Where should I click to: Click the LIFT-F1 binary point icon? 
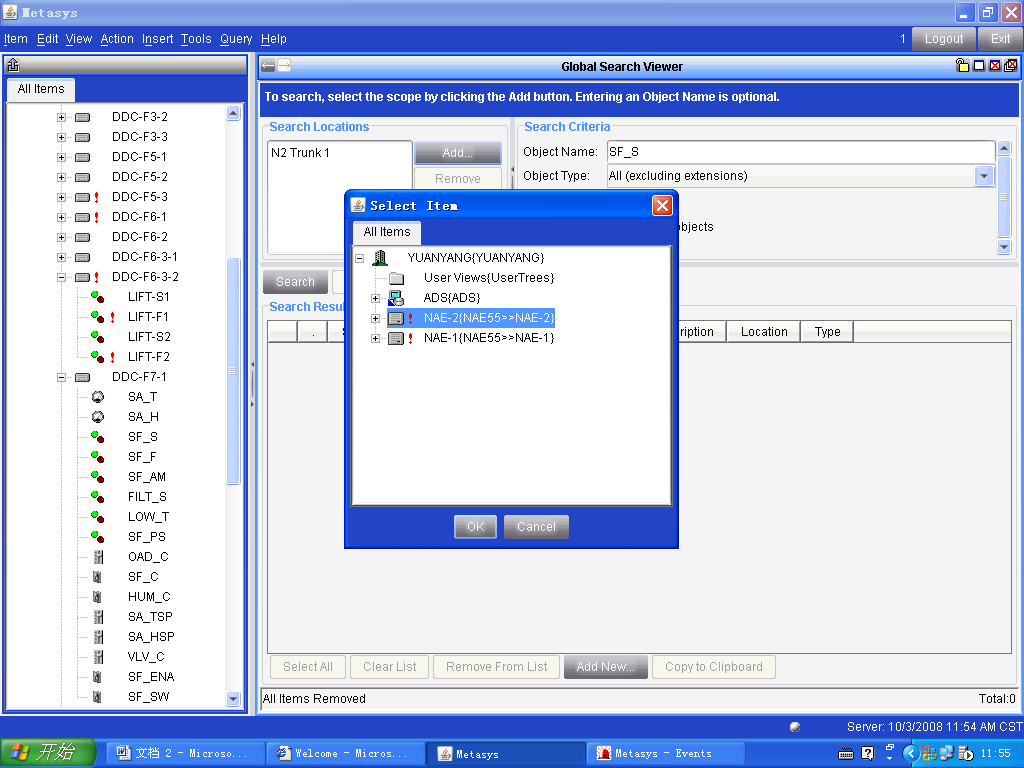click(x=97, y=317)
